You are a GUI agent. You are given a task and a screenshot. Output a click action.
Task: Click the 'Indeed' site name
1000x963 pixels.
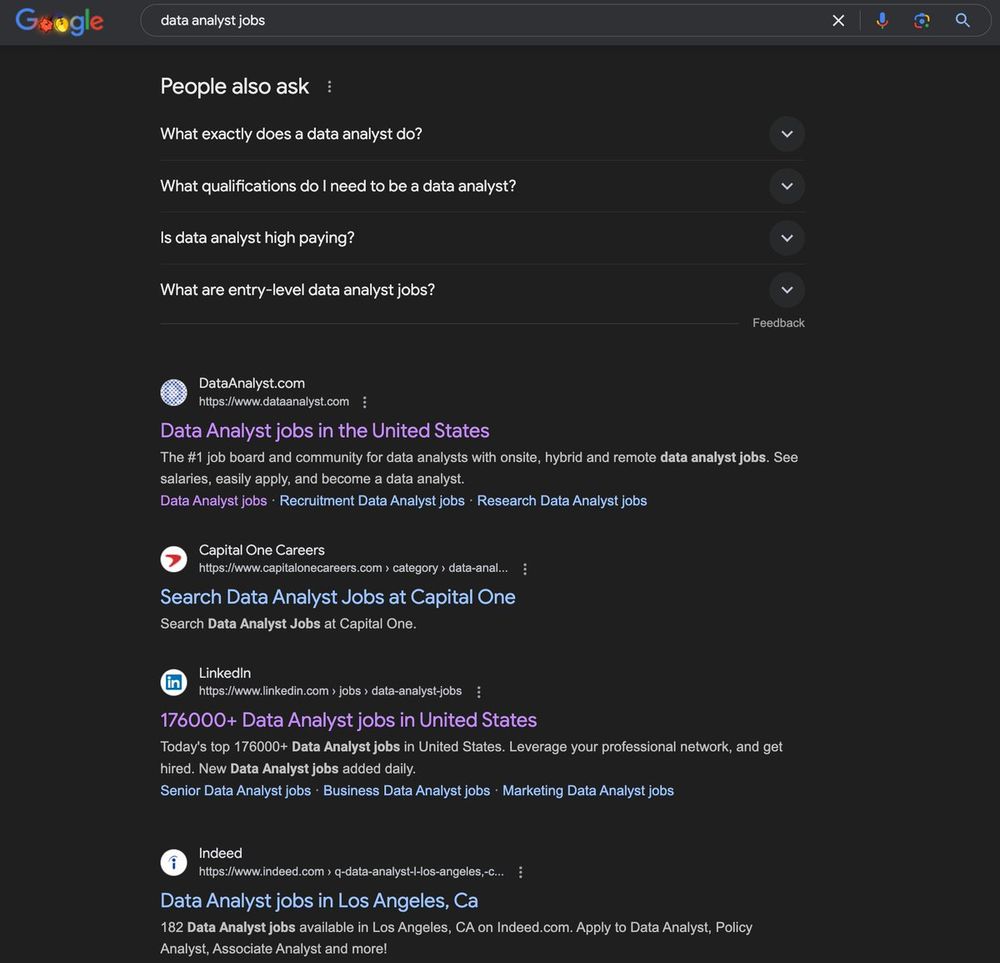tap(220, 853)
